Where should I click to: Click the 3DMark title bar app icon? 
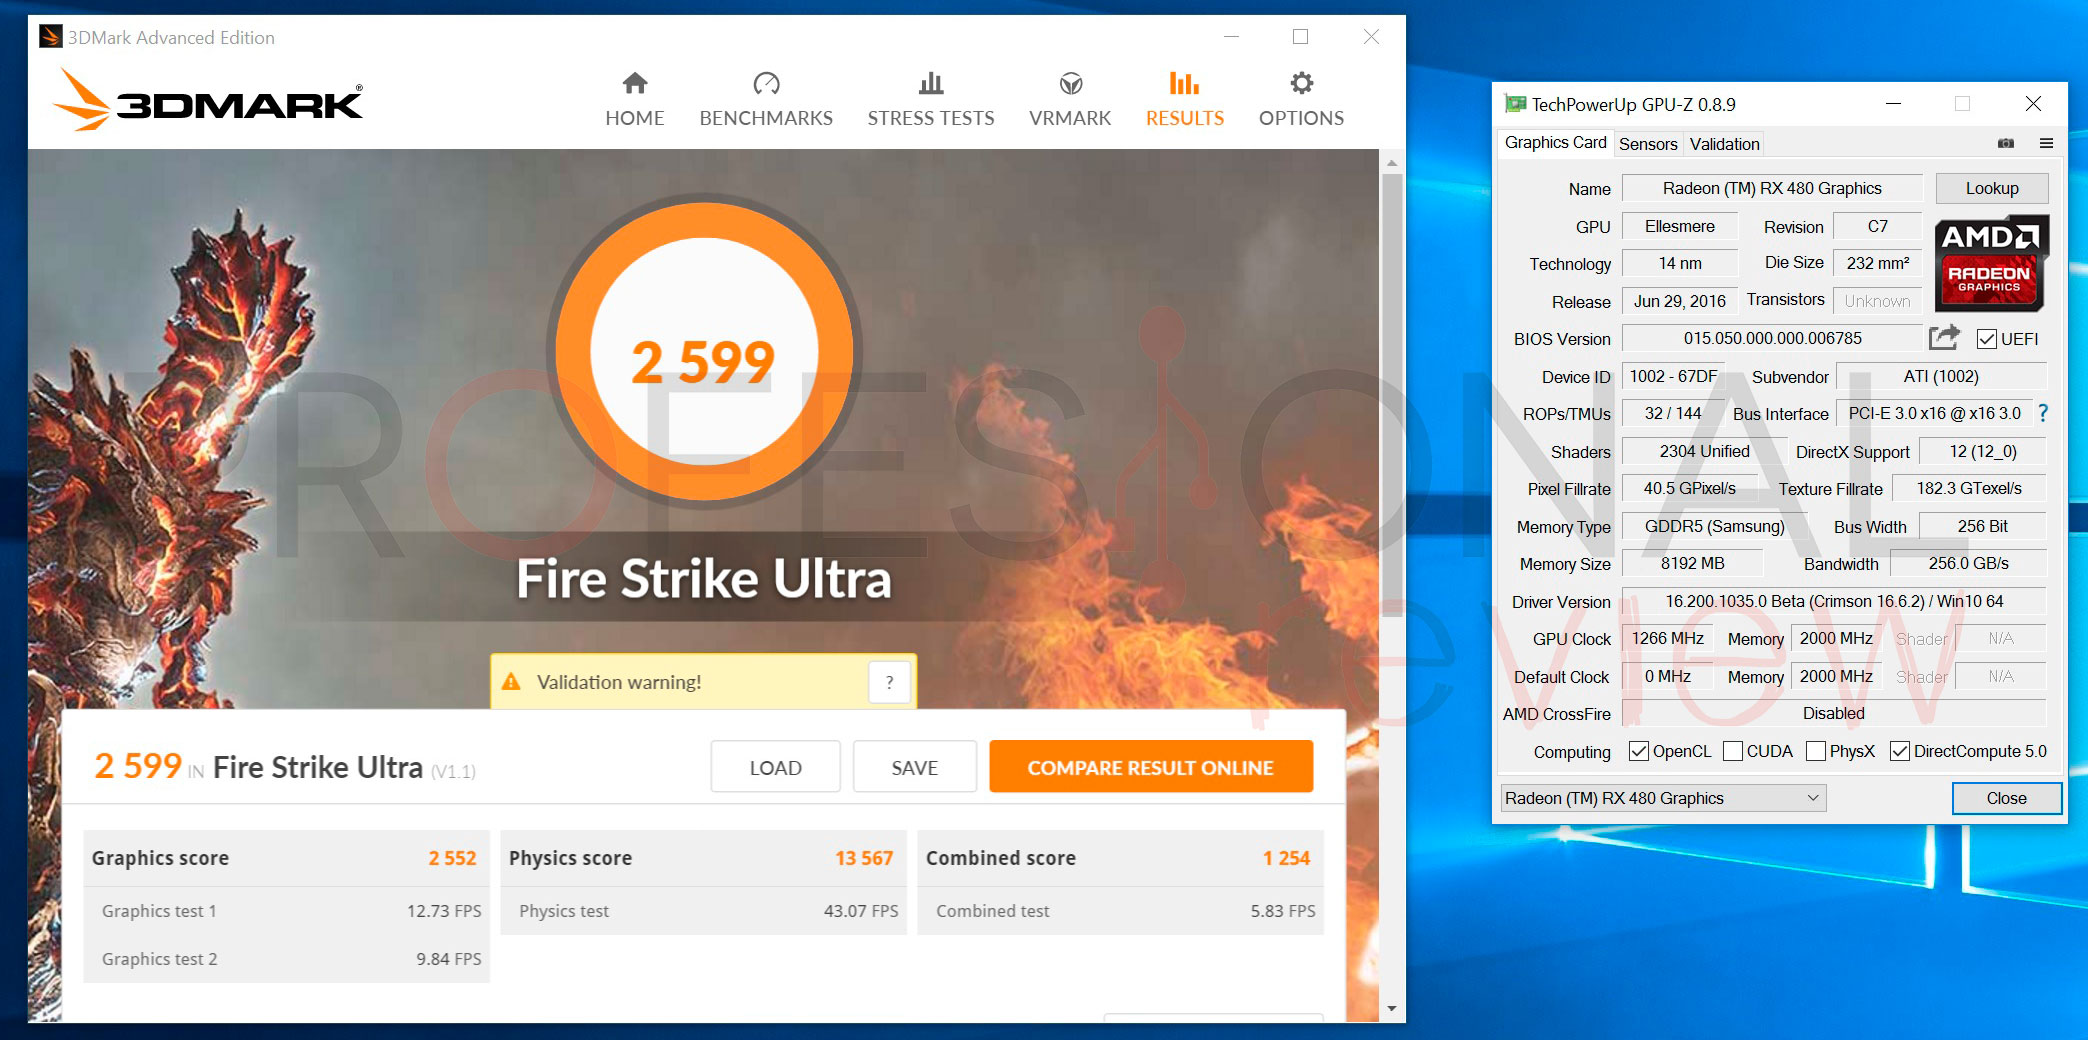point(50,37)
